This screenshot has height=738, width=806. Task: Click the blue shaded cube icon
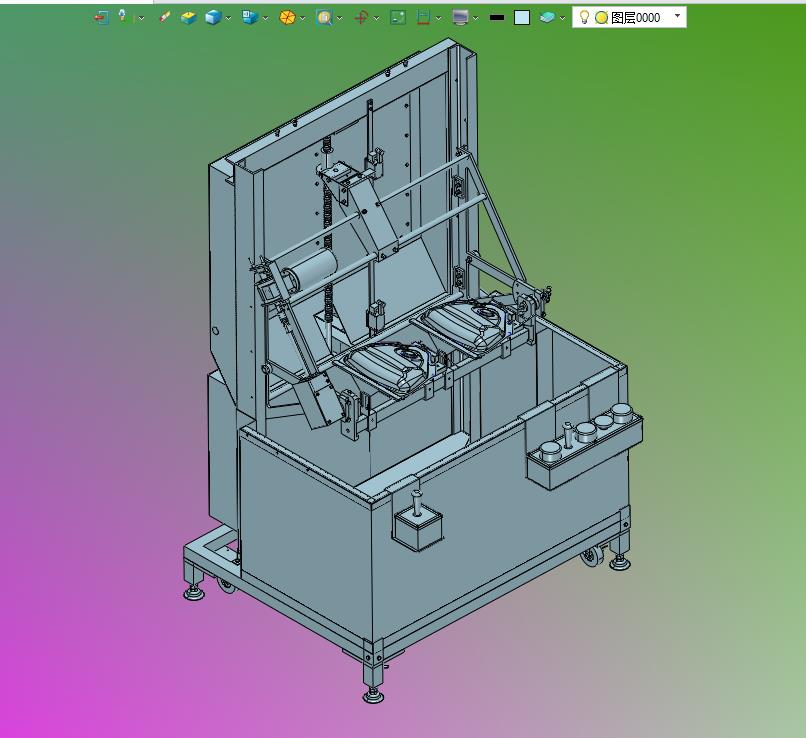213,18
